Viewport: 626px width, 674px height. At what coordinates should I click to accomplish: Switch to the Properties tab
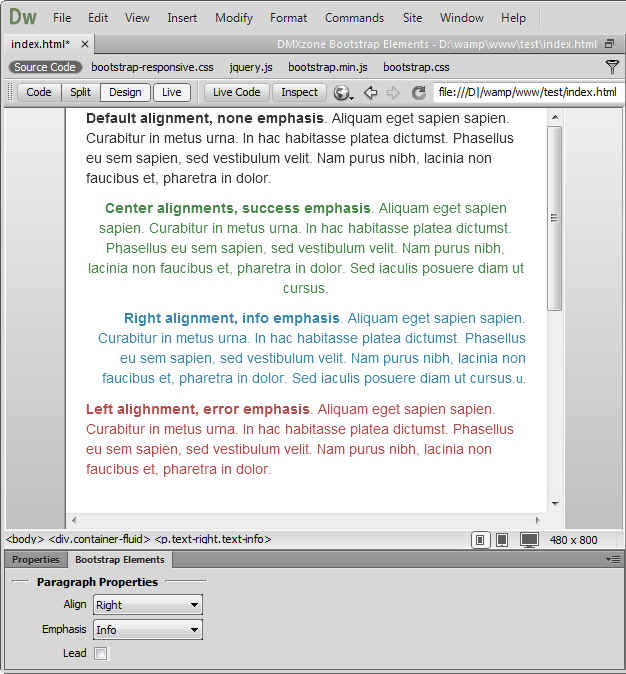coord(36,560)
